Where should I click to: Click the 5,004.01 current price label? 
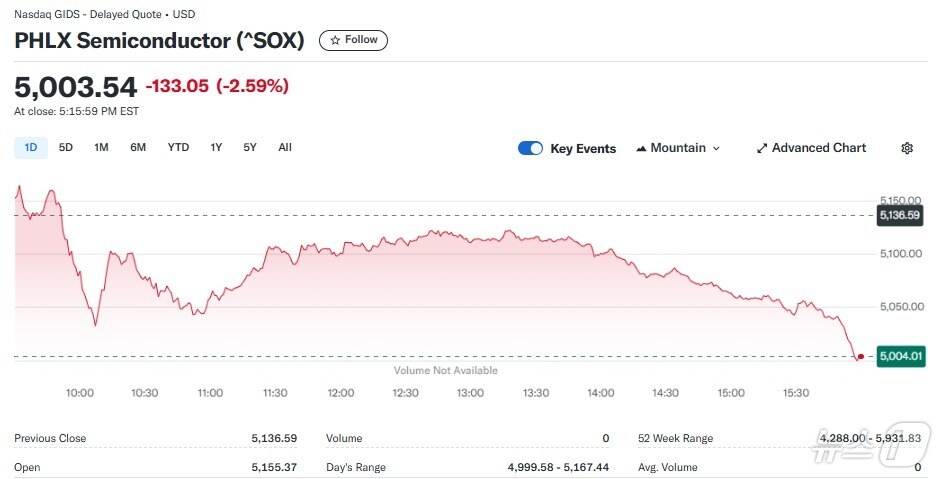[900, 356]
